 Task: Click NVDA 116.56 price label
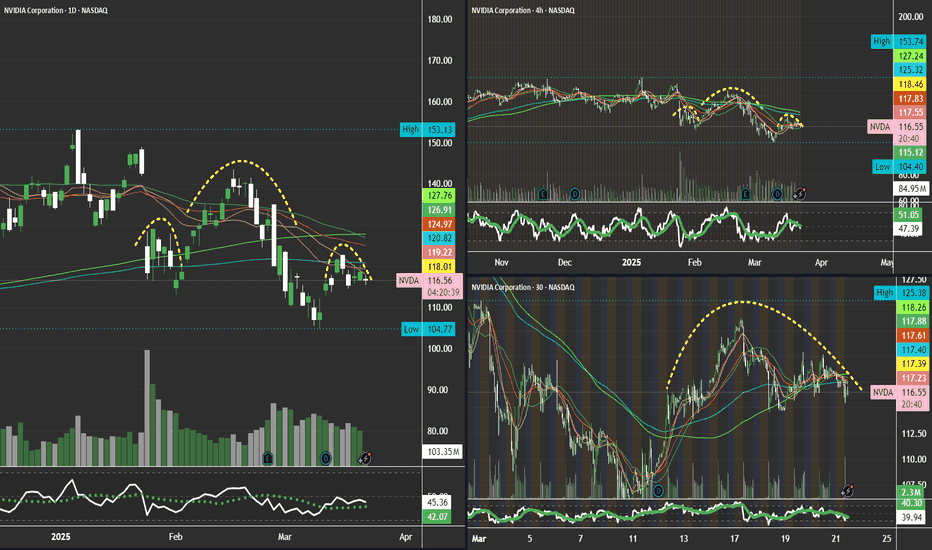tap(429, 281)
